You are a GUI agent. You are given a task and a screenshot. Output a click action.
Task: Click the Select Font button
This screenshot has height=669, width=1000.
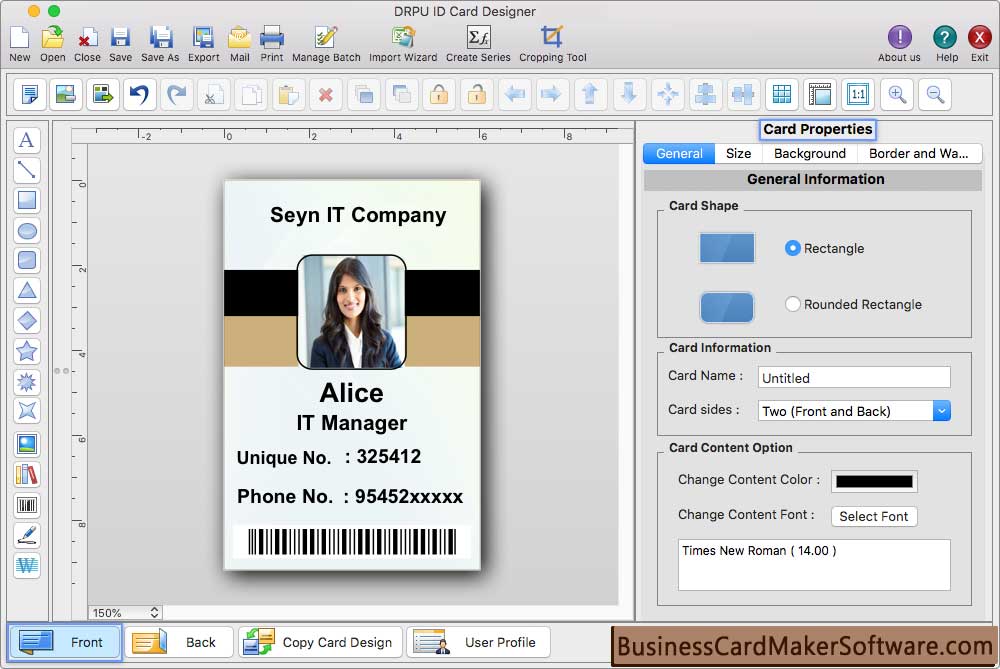pos(874,517)
